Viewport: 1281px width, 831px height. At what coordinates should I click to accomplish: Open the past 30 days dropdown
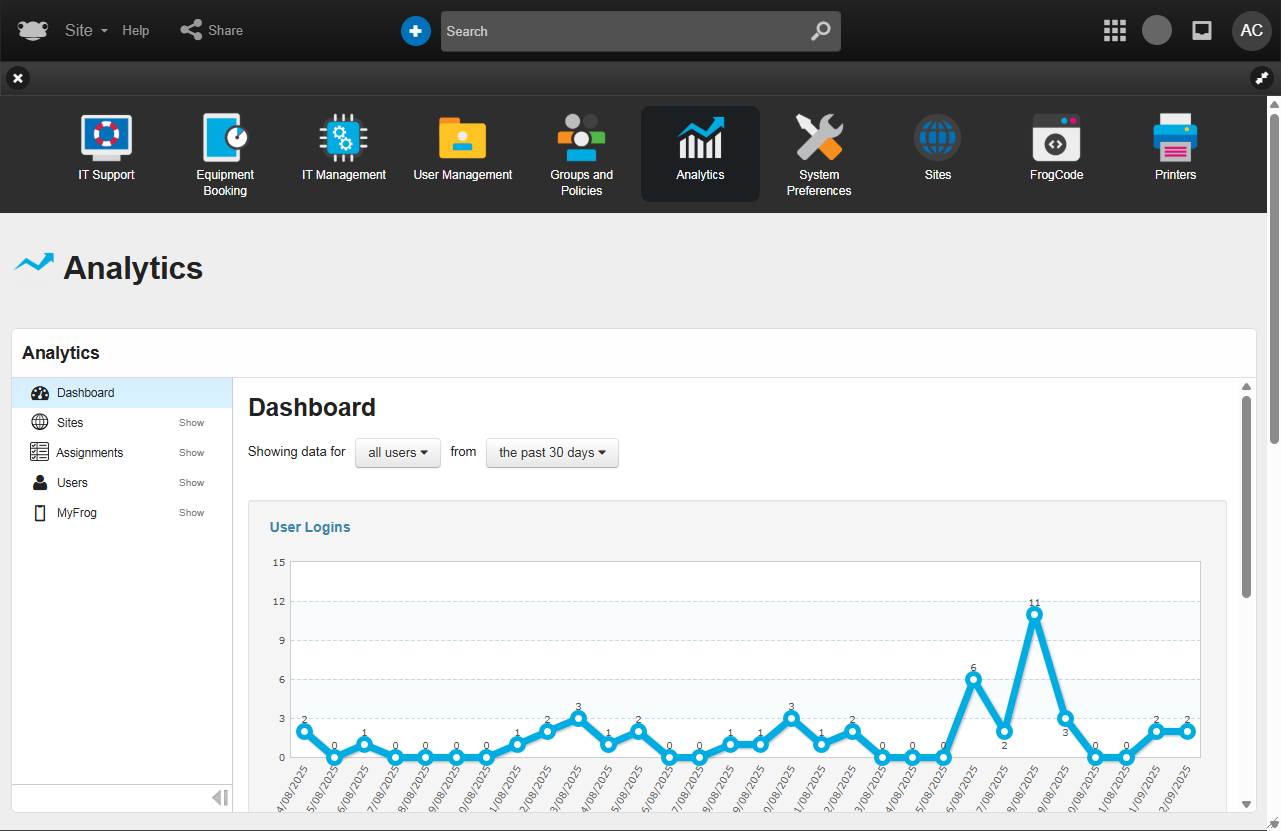pos(552,453)
